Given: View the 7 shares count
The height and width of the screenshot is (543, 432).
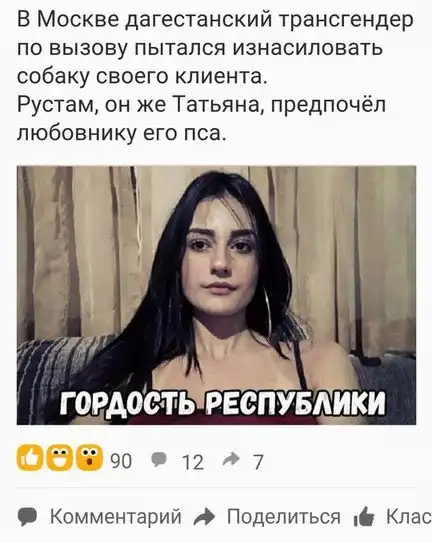Looking at the screenshot, I should click(258, 462).
